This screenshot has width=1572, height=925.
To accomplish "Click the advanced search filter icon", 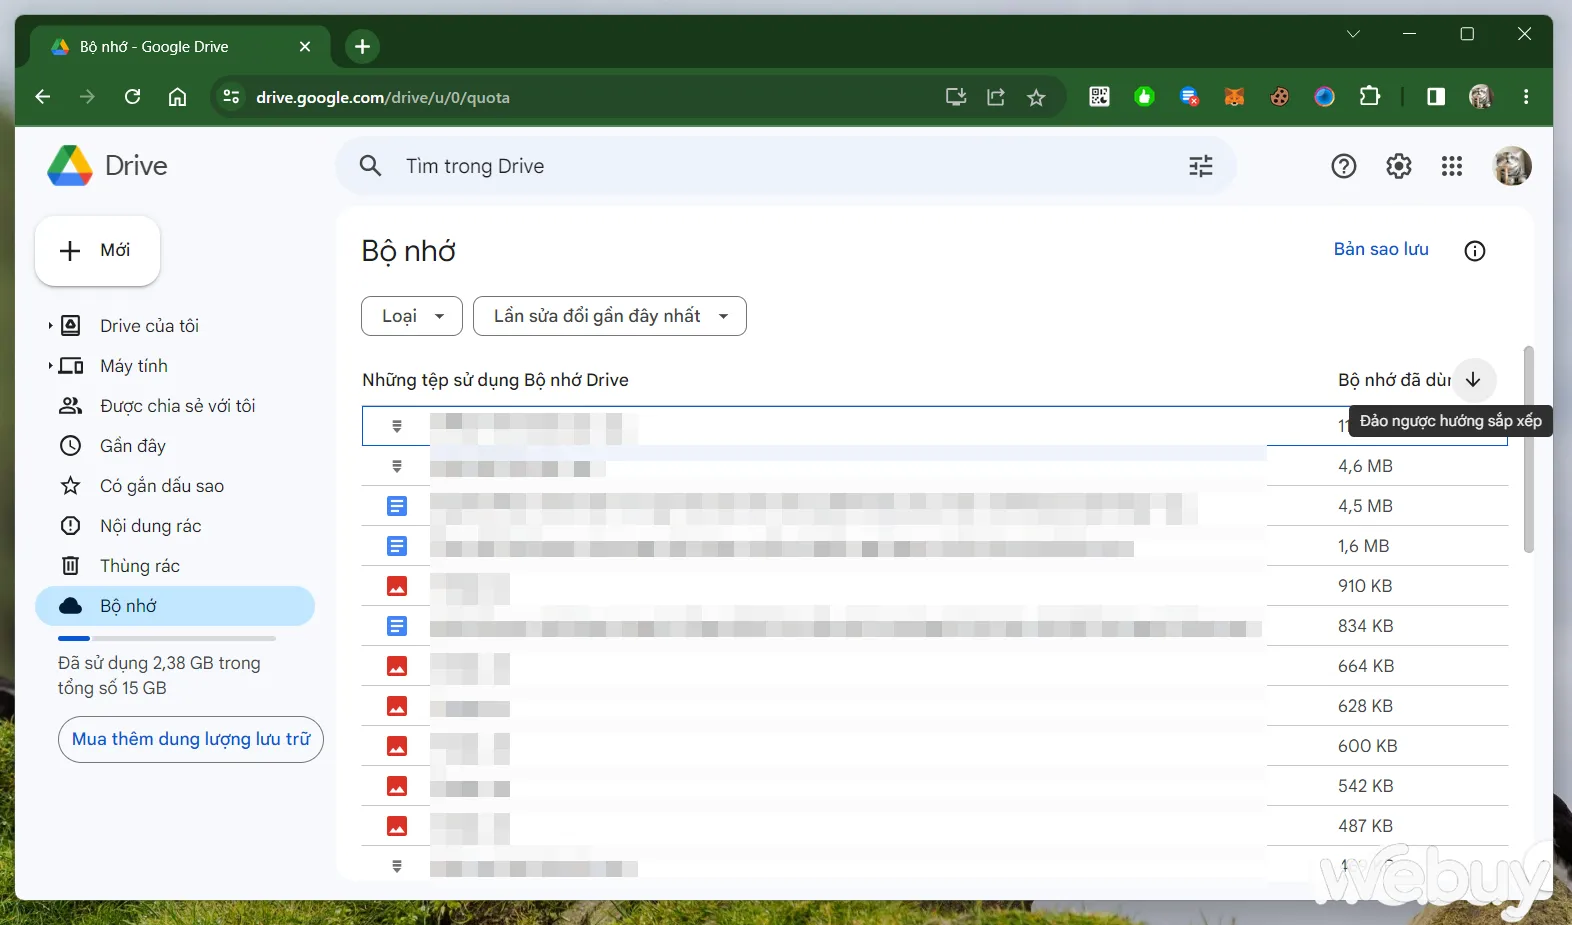I will [1200, 166].
